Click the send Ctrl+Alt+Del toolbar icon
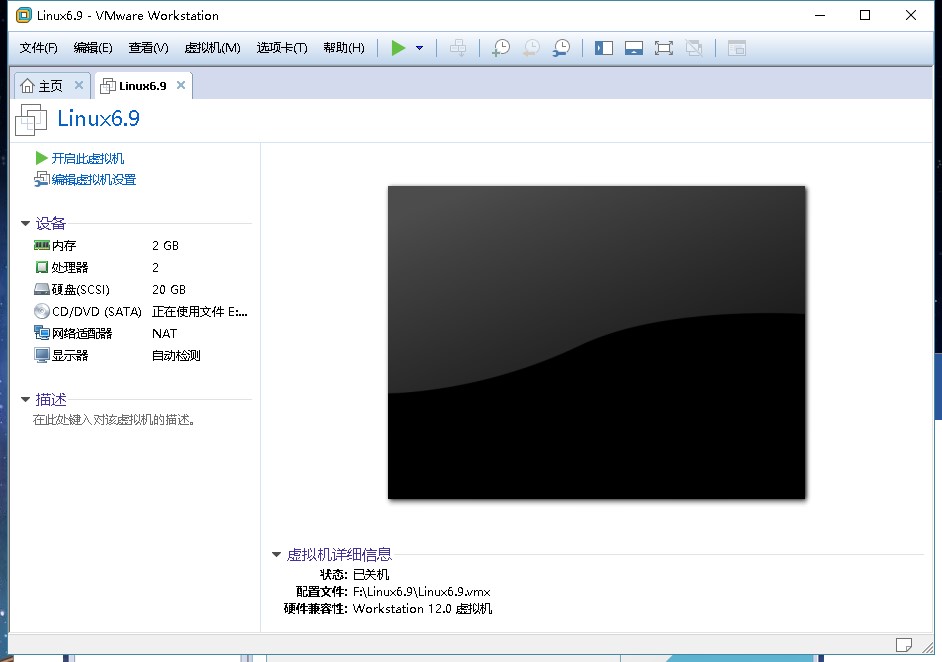The width and height of the screenshot is (942, 662). [458, 48]
